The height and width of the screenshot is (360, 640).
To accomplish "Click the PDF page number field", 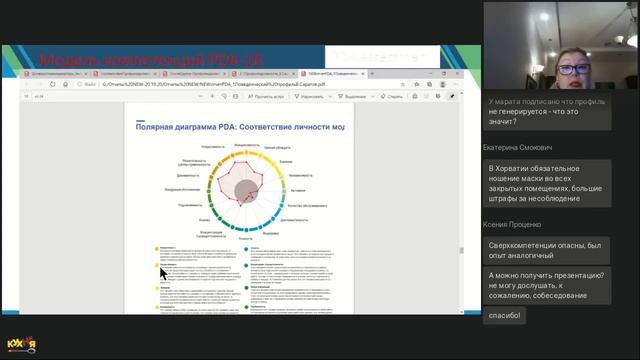I will click(x=27, y=96).
